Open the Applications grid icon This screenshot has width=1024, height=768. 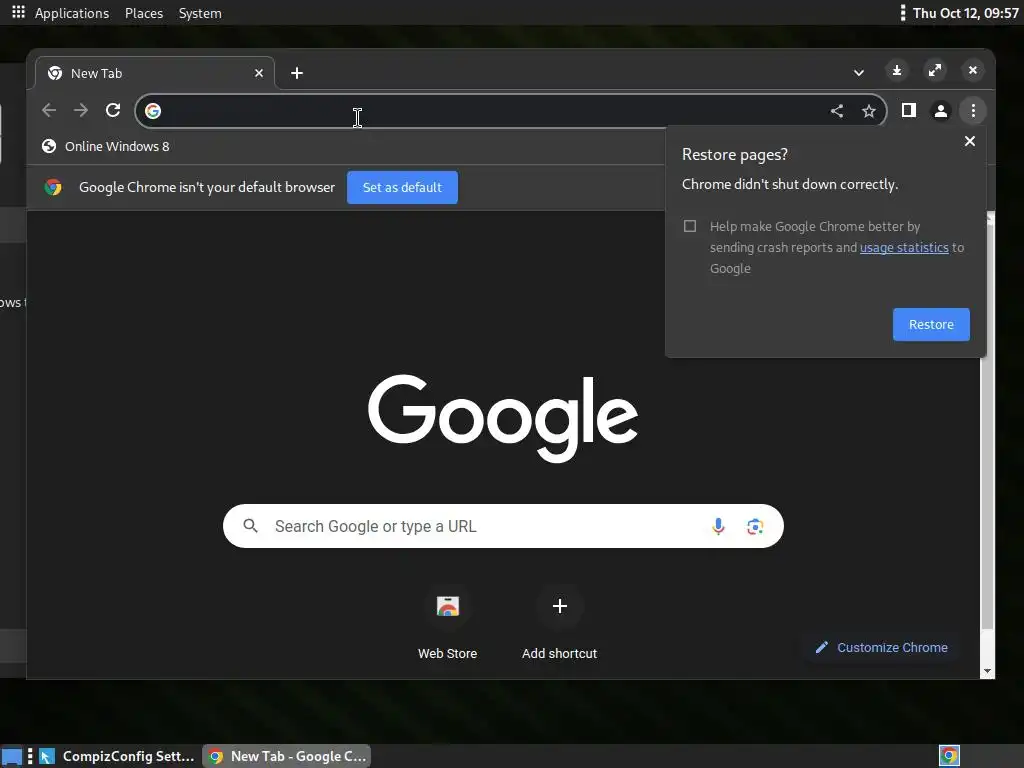(18, 12)
